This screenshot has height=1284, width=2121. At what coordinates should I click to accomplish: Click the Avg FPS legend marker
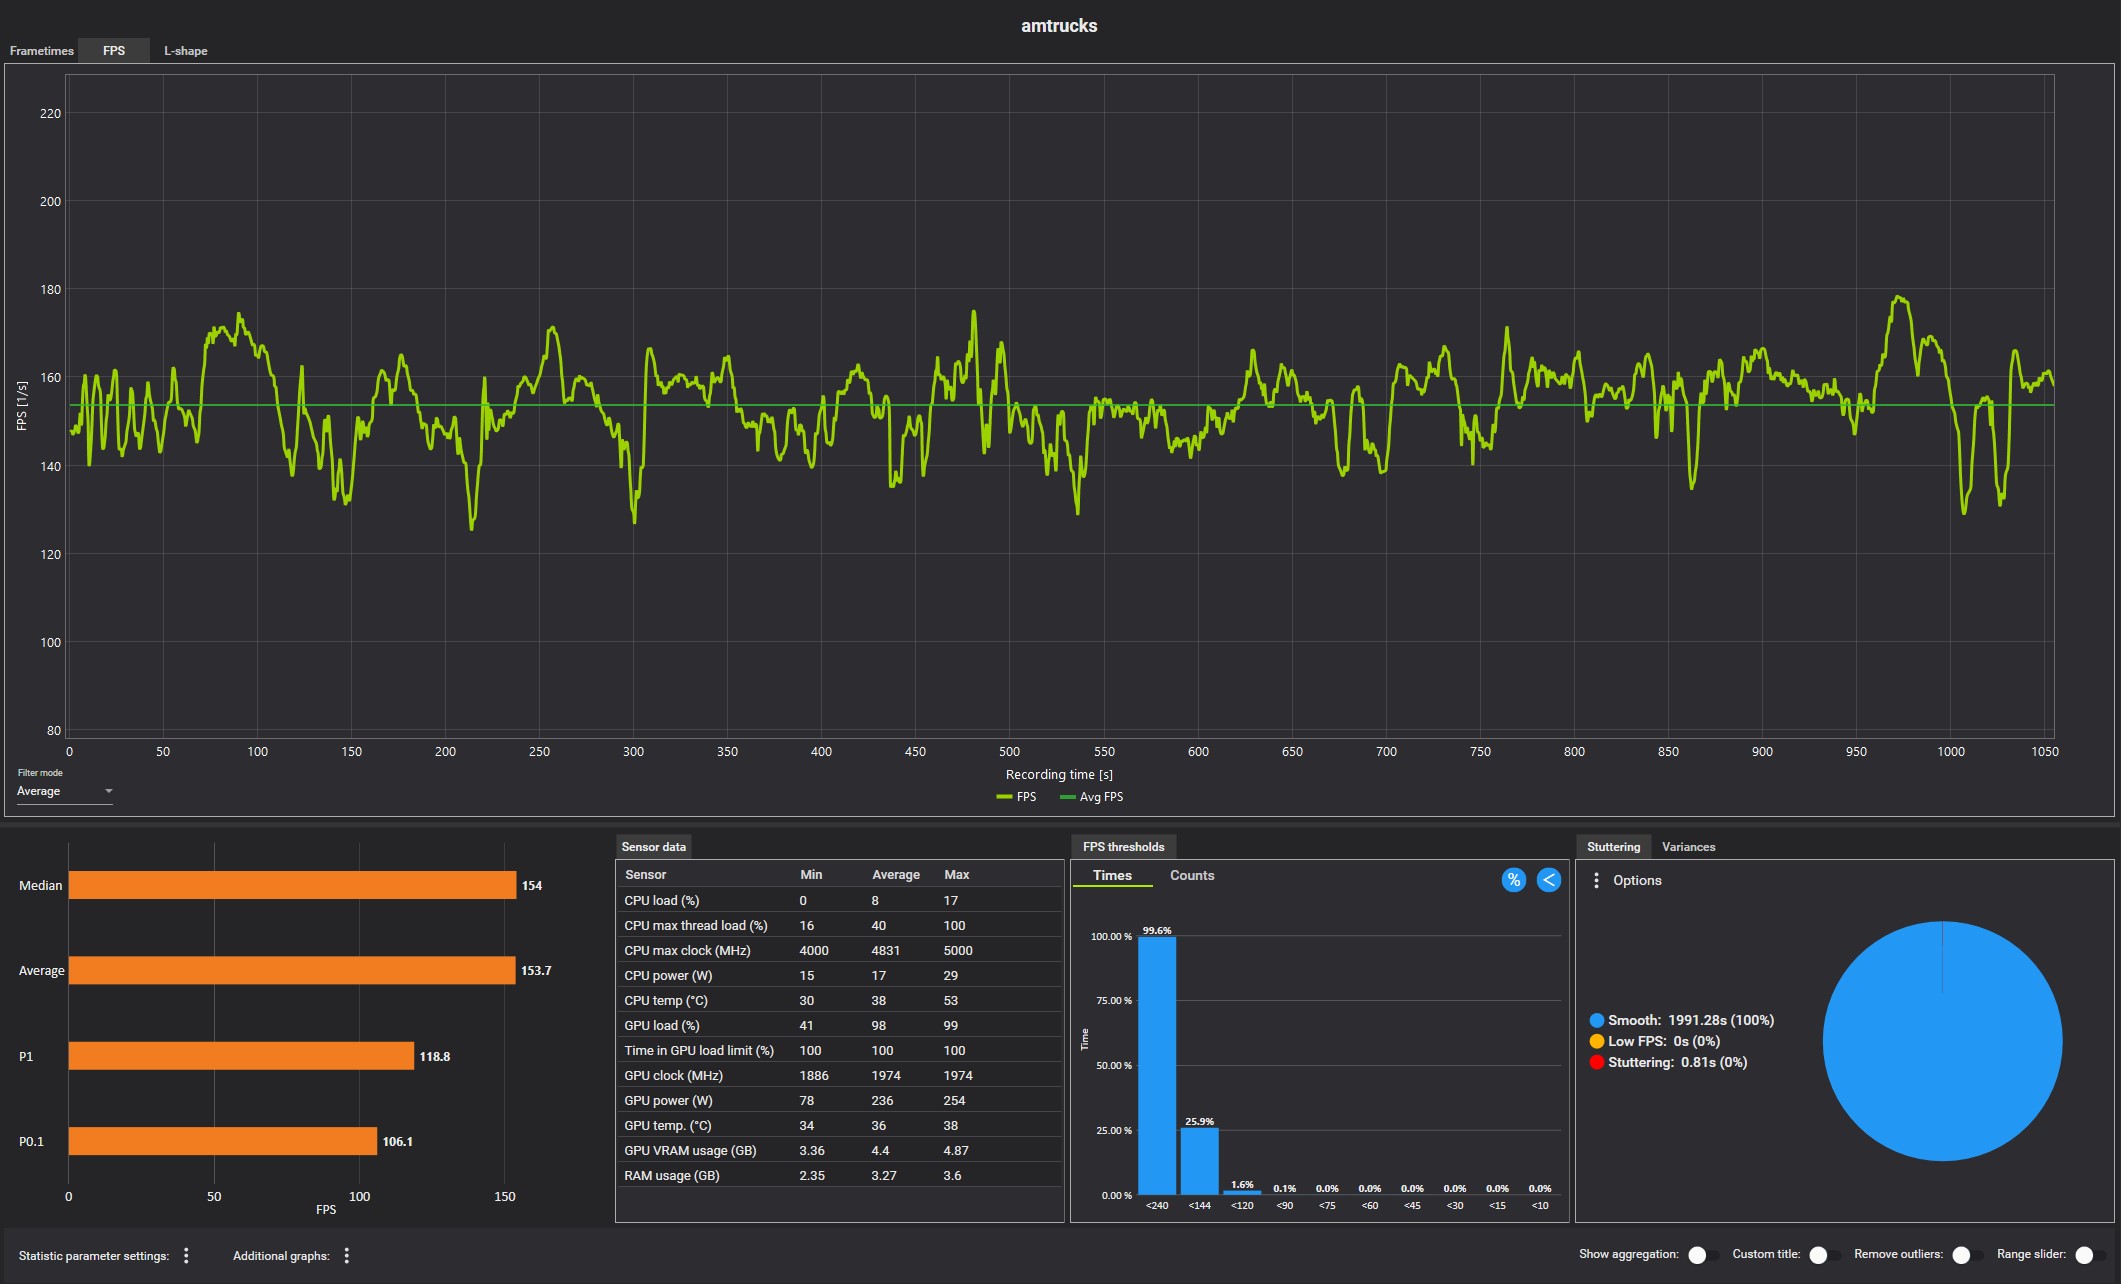coord(1067,797)
